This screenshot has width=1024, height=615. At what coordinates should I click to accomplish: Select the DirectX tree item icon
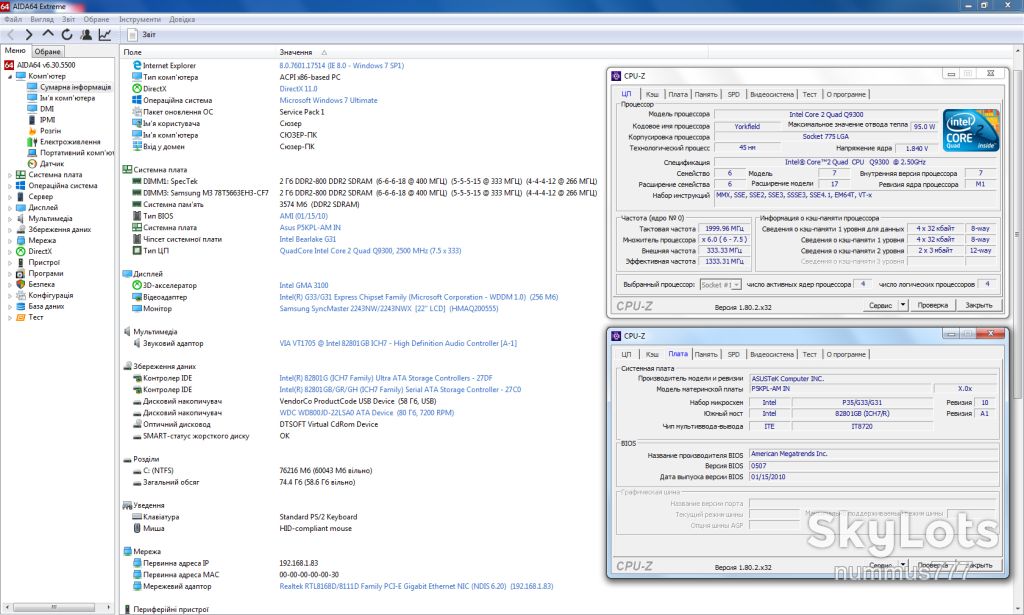[20, 251]
